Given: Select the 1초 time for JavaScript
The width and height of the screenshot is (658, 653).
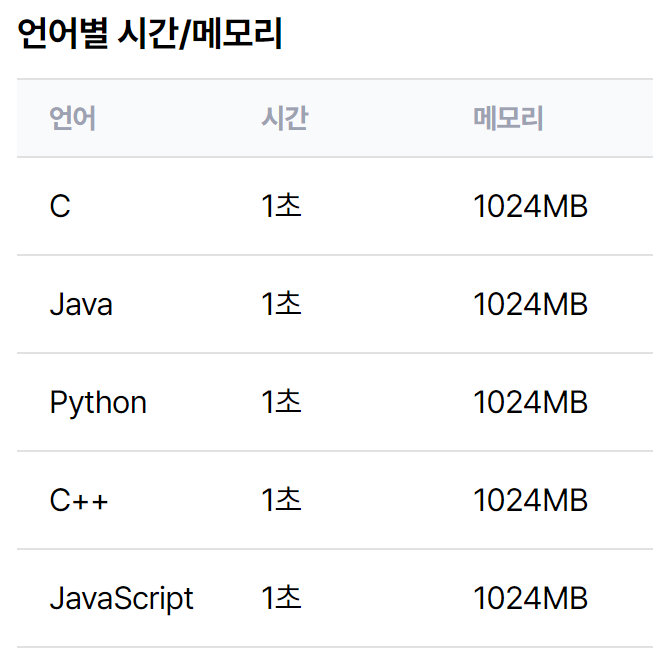Looking at the screenshot, I should (x=282, y=598).
